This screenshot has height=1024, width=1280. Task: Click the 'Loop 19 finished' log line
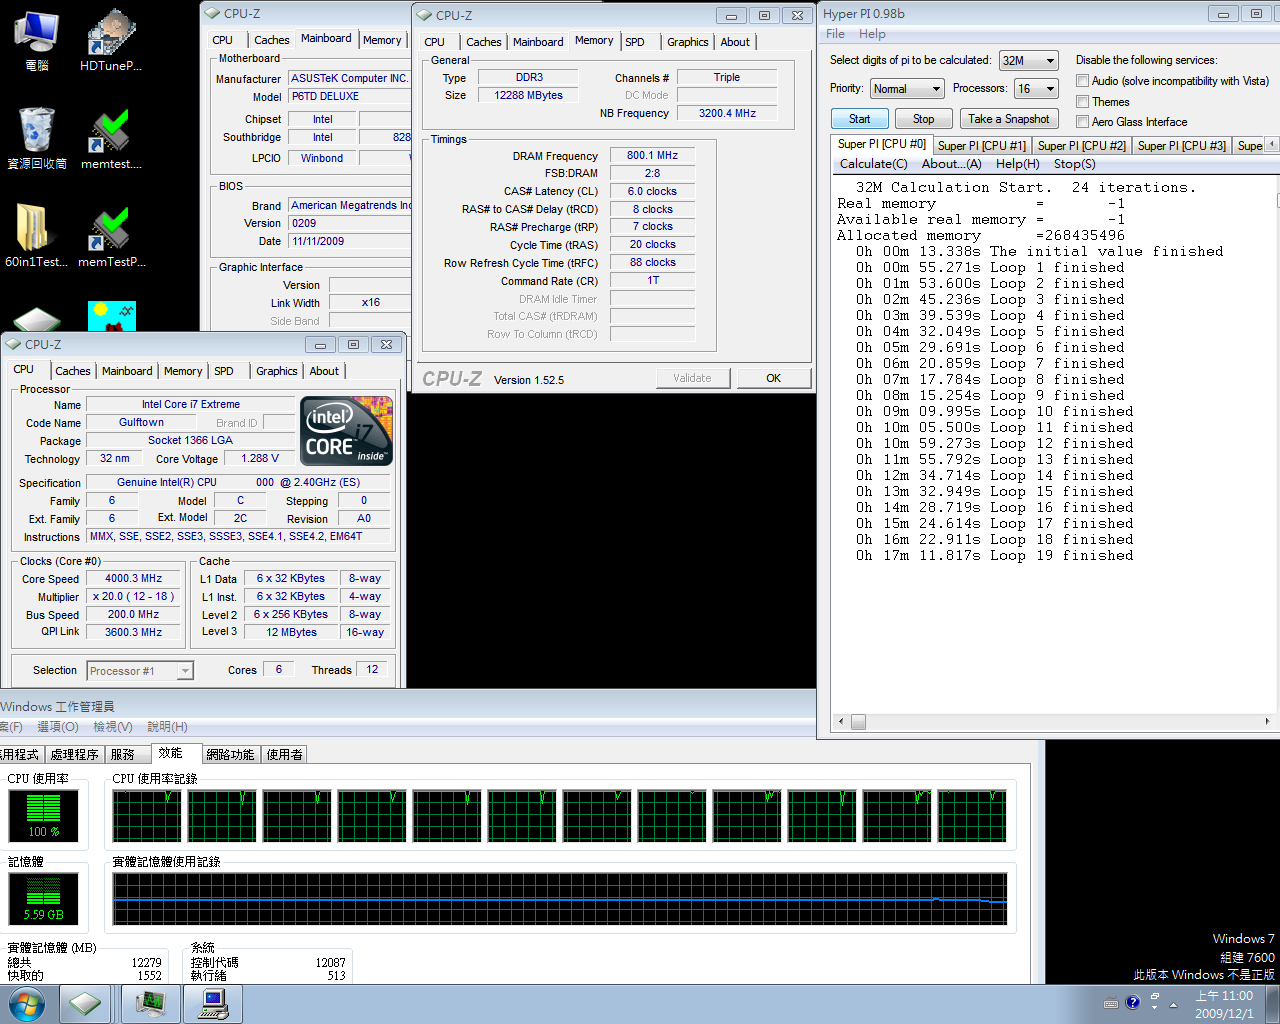[x=994, y=555]
